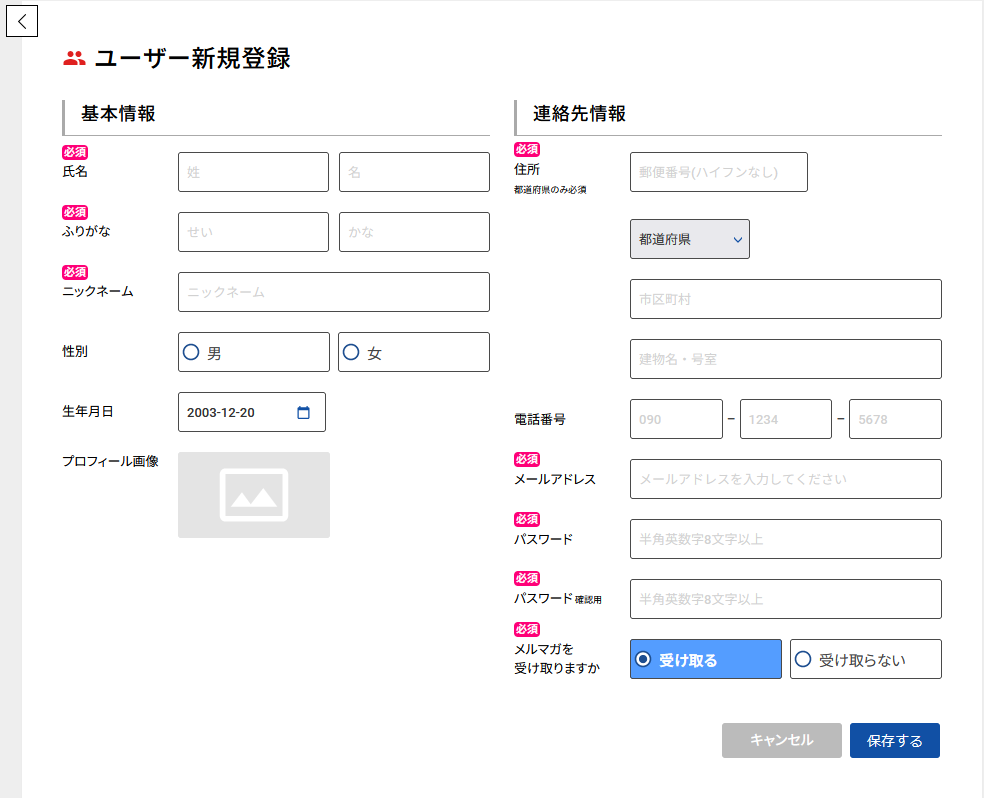Focus the first パスワード field
This screenshot has height=798, width=984.
click(x=785, y=539)
